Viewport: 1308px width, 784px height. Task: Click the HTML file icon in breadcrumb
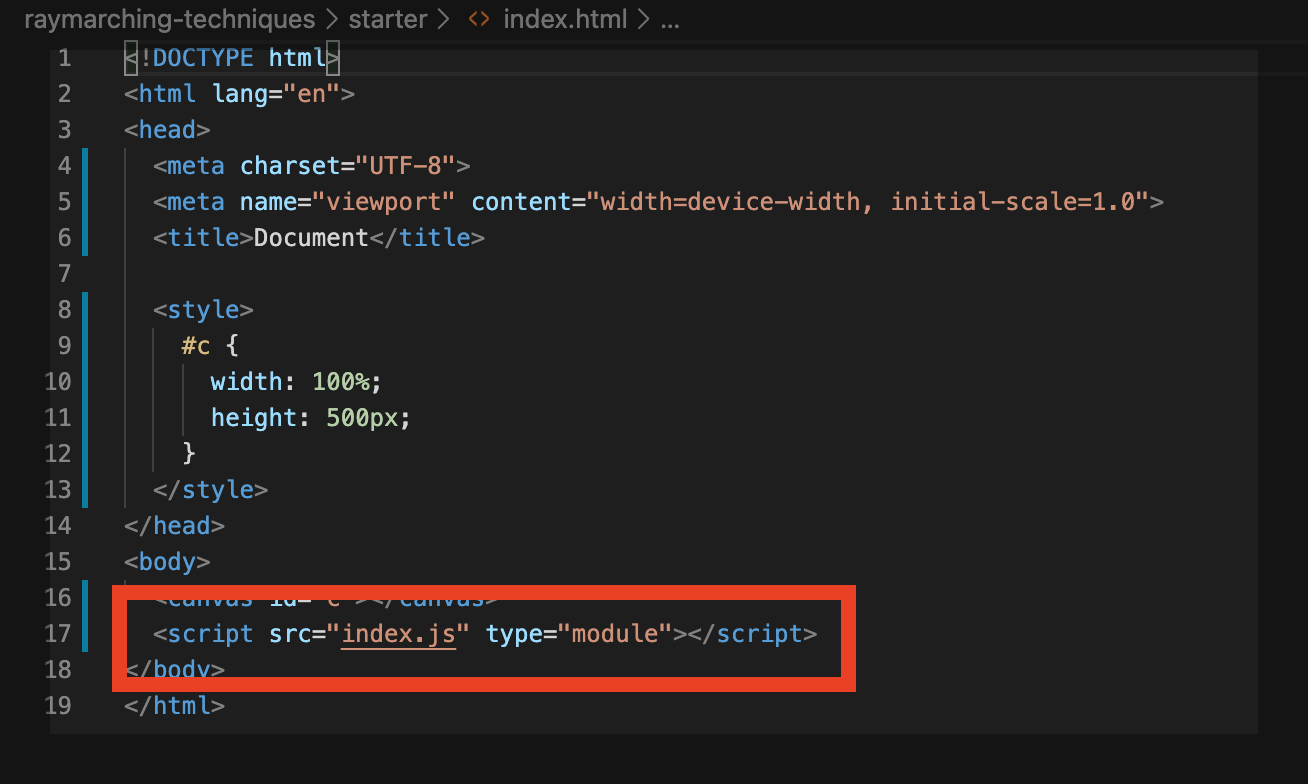coord(479,19)
